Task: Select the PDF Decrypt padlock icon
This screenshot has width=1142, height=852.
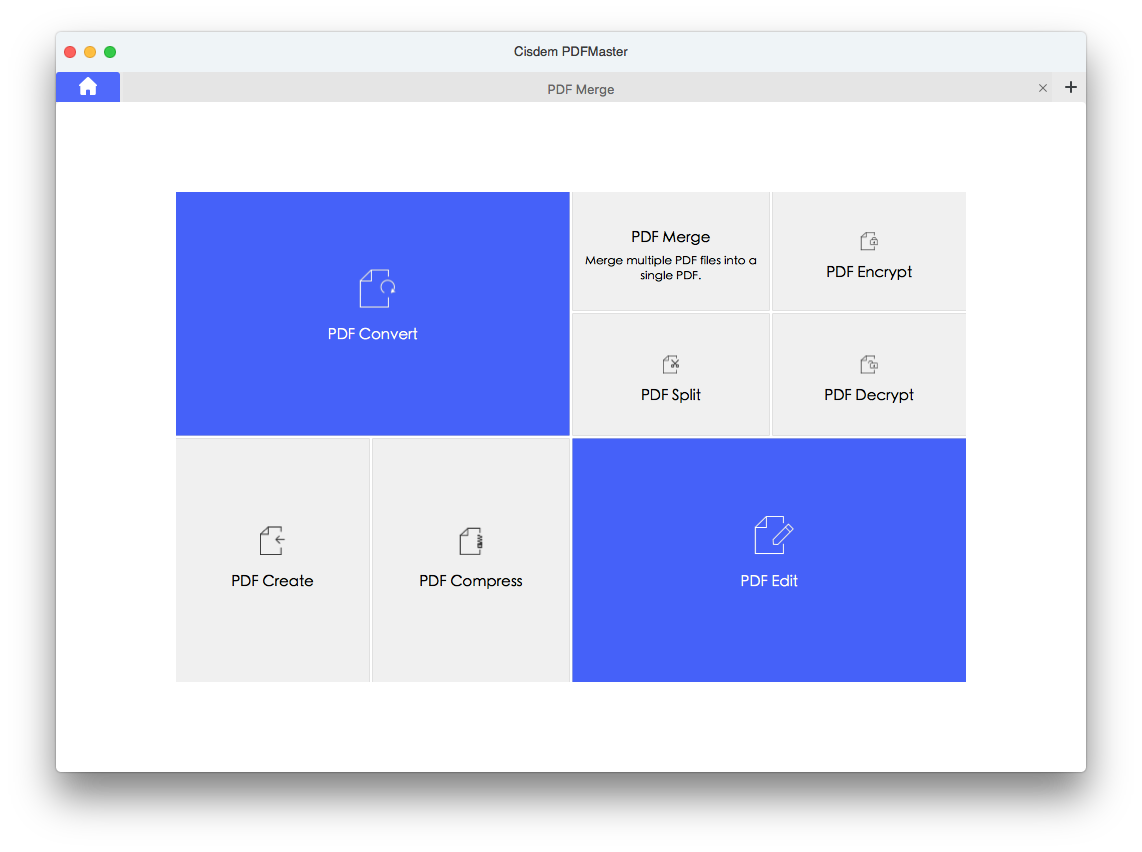Action: click(869, 363)
